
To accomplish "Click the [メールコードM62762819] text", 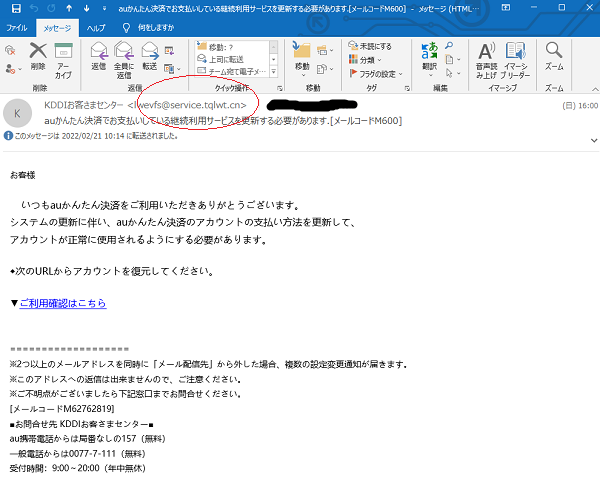I will point(62,409).
